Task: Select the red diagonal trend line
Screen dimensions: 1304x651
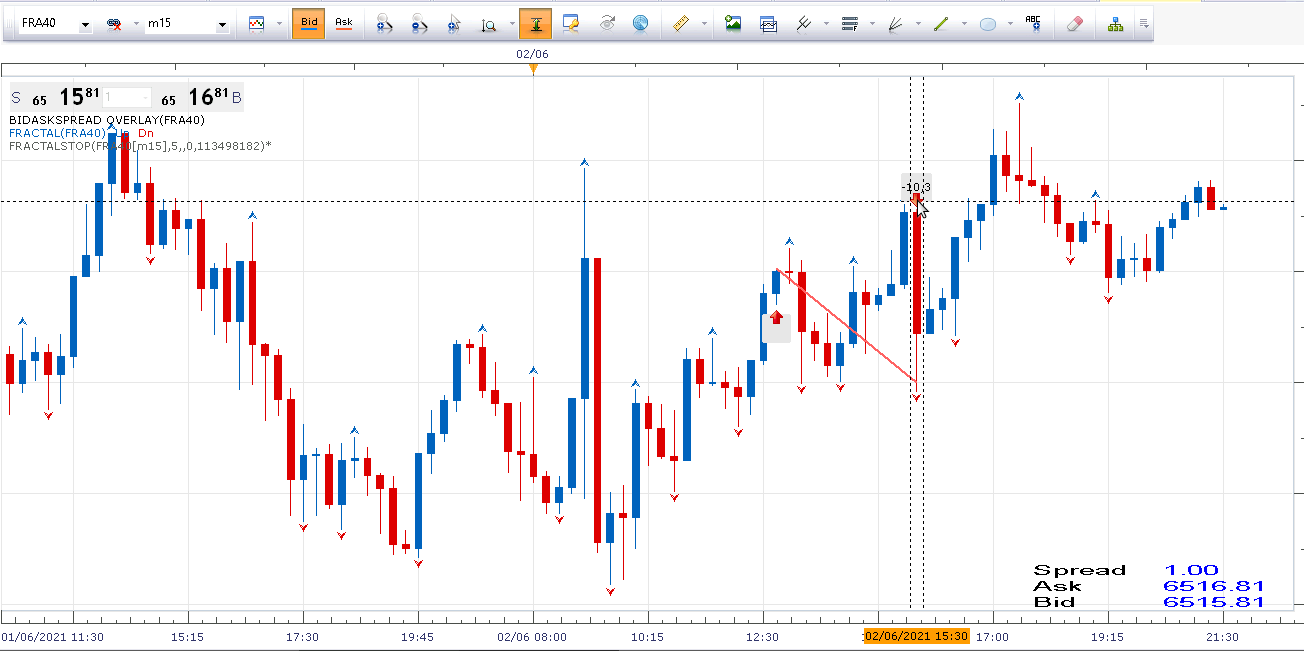Action: pyautogui.click(x=846, y=325)
